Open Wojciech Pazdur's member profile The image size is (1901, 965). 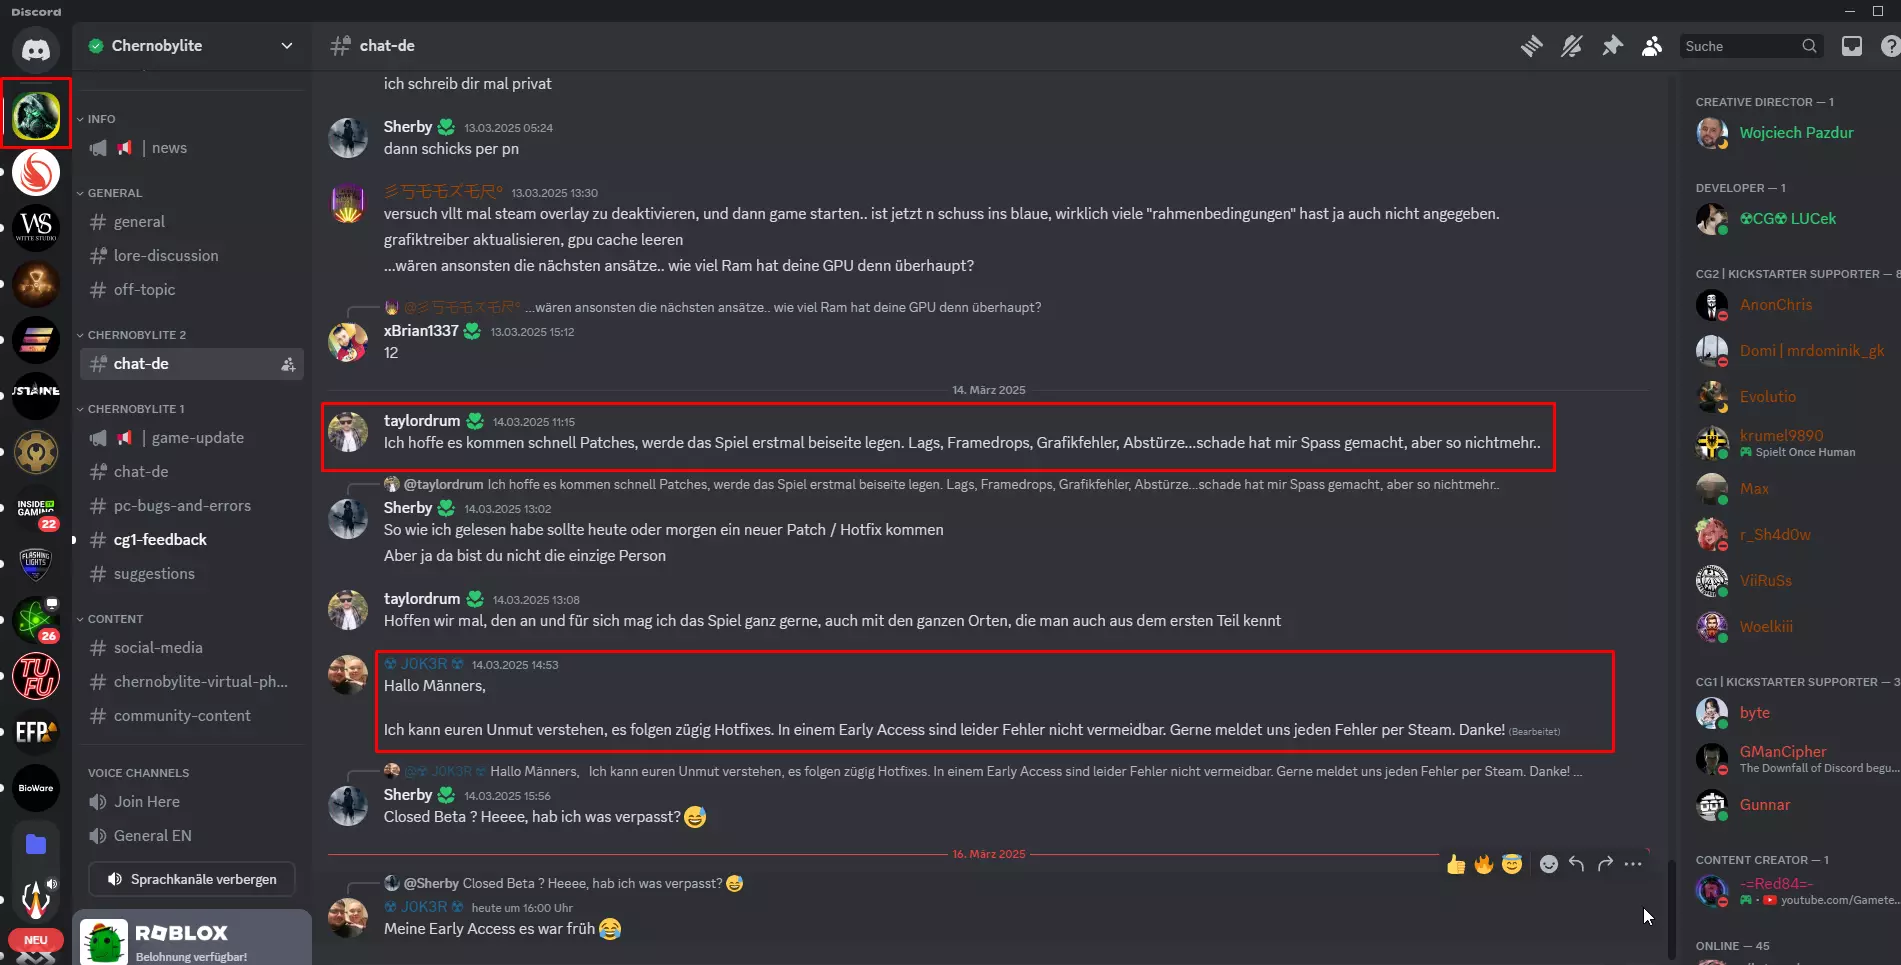point(1796,133)
